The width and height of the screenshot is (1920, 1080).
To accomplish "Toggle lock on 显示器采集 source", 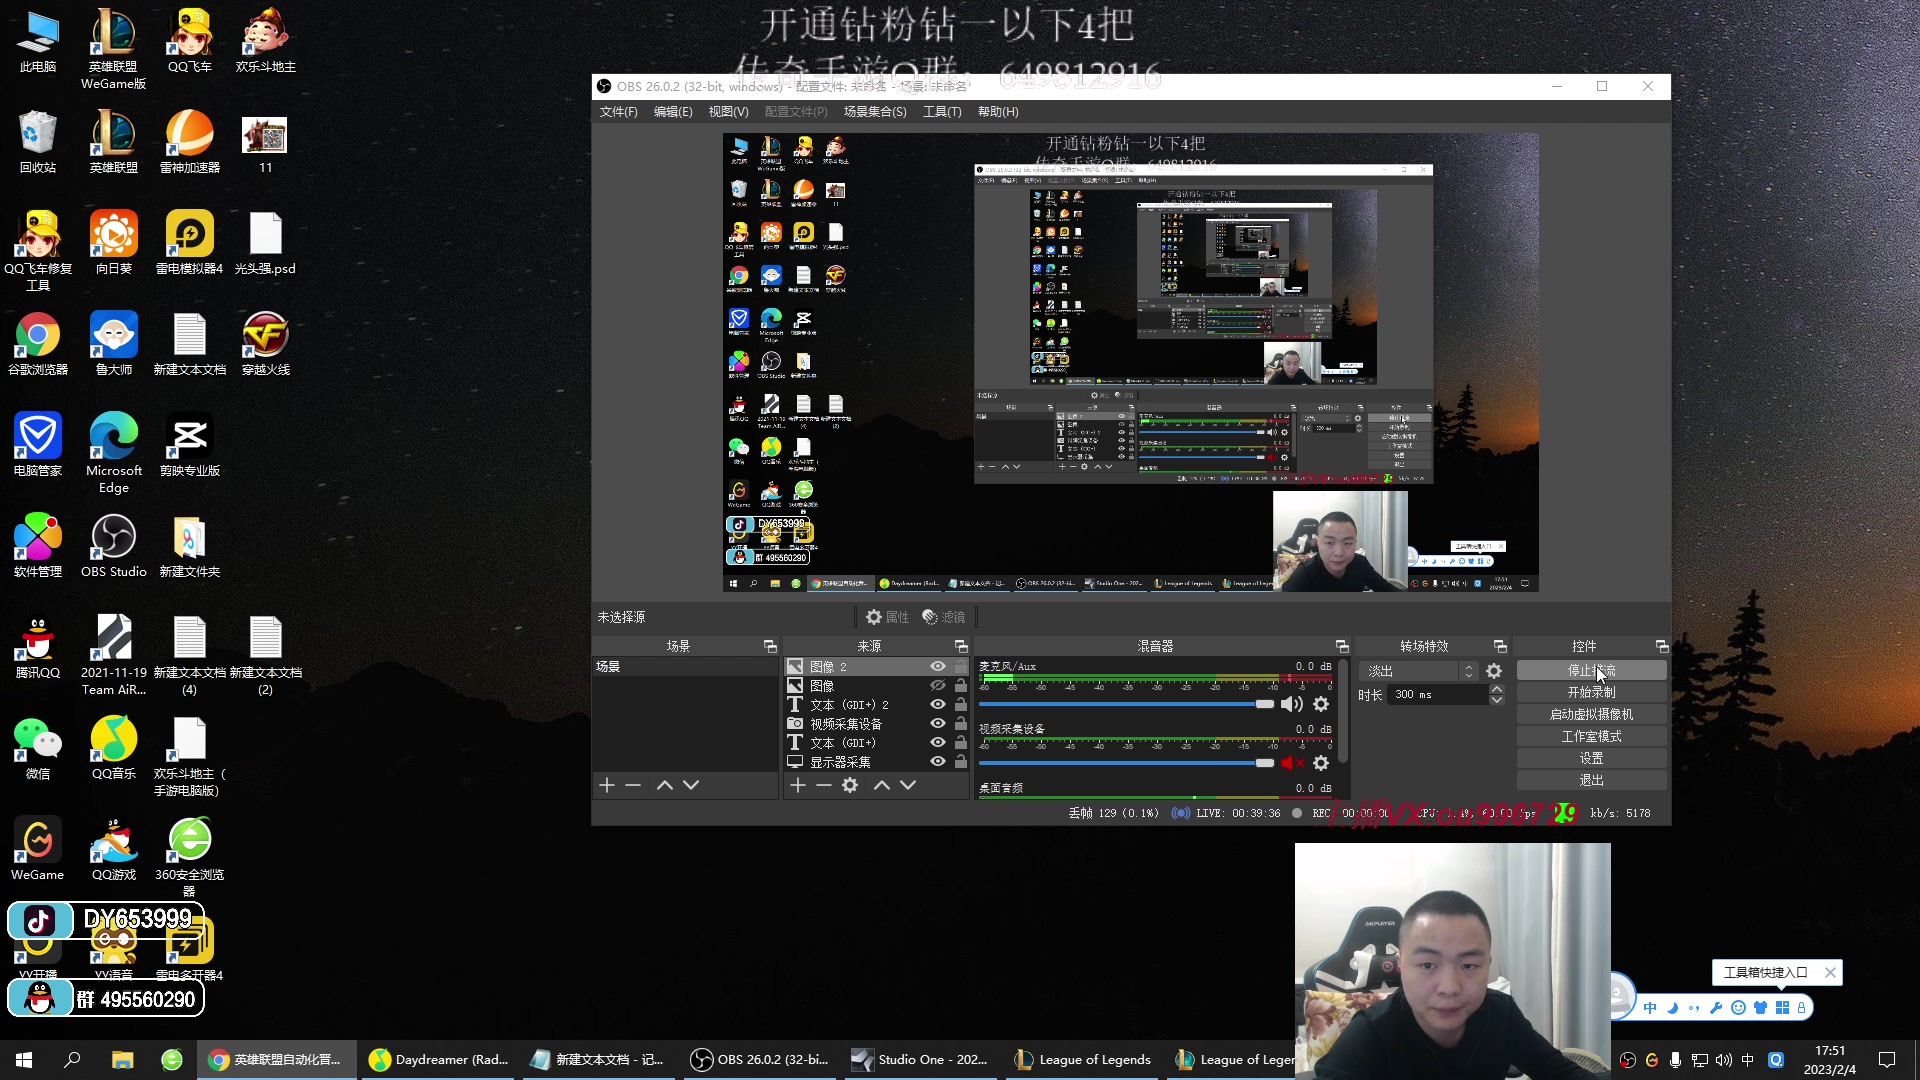I will (x=961, y=761).
